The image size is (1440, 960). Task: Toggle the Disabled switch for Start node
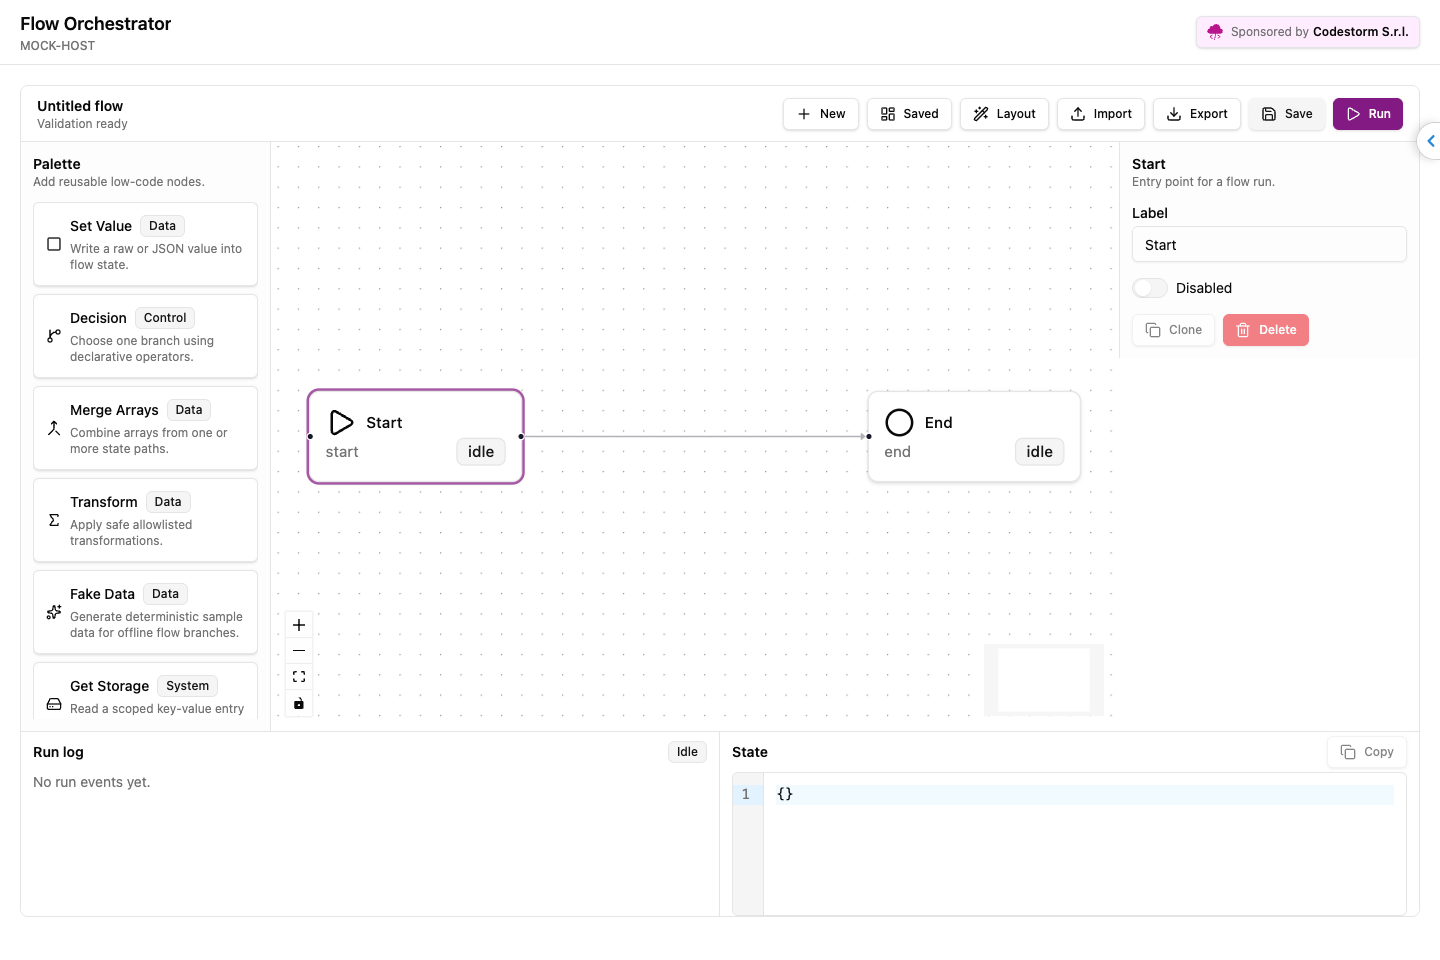click(x=1150, y=288)
